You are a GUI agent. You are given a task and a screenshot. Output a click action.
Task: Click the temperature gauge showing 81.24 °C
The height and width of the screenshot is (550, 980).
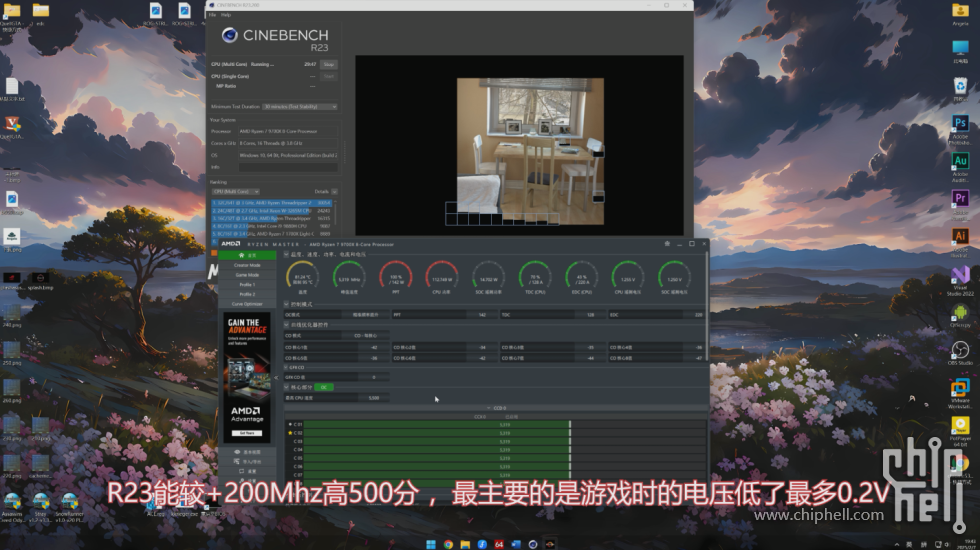[x=302, y=276]
